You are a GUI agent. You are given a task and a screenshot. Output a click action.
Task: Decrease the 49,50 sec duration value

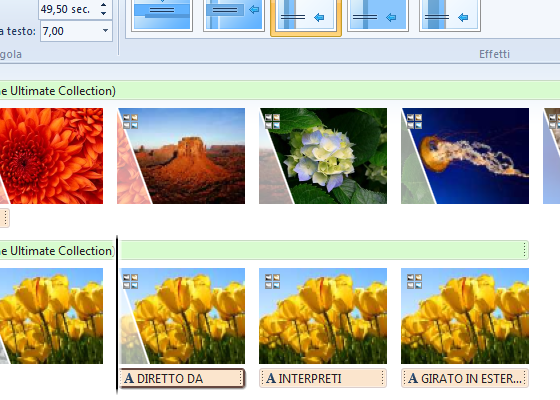(103, 13)
